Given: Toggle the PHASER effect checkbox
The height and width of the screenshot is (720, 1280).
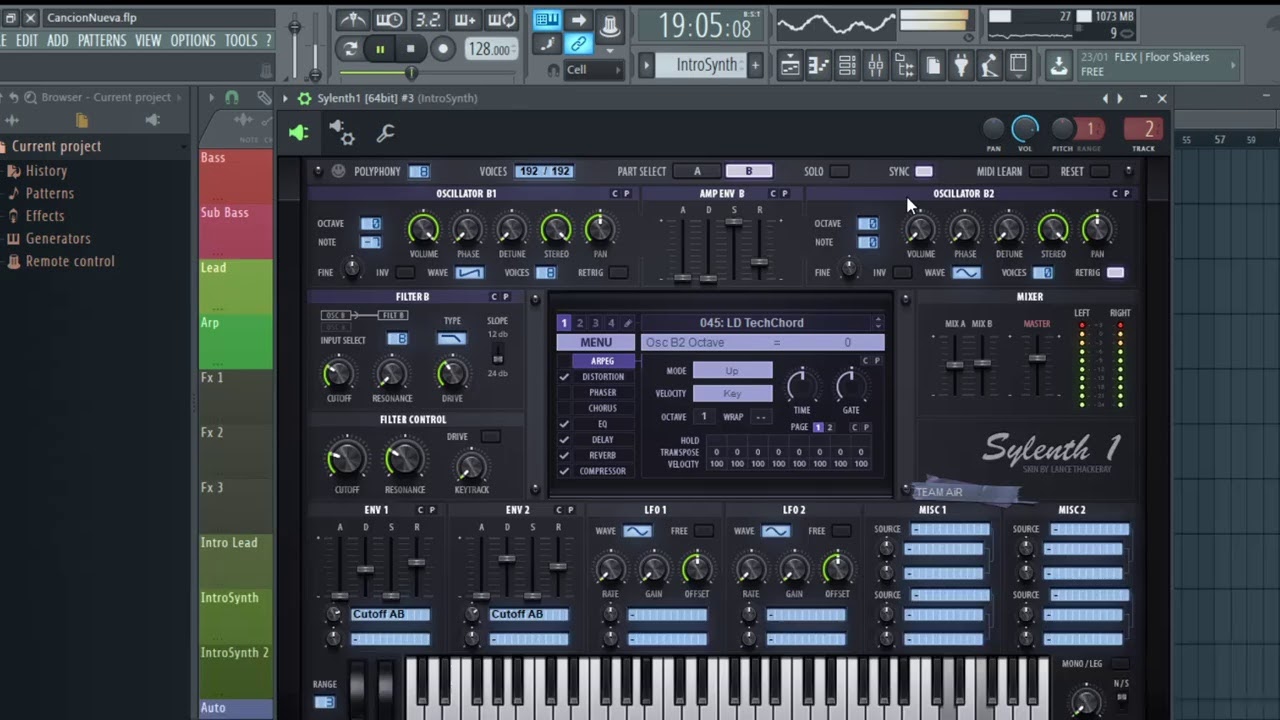Looking at the screenshot, I should pos(564,393).
